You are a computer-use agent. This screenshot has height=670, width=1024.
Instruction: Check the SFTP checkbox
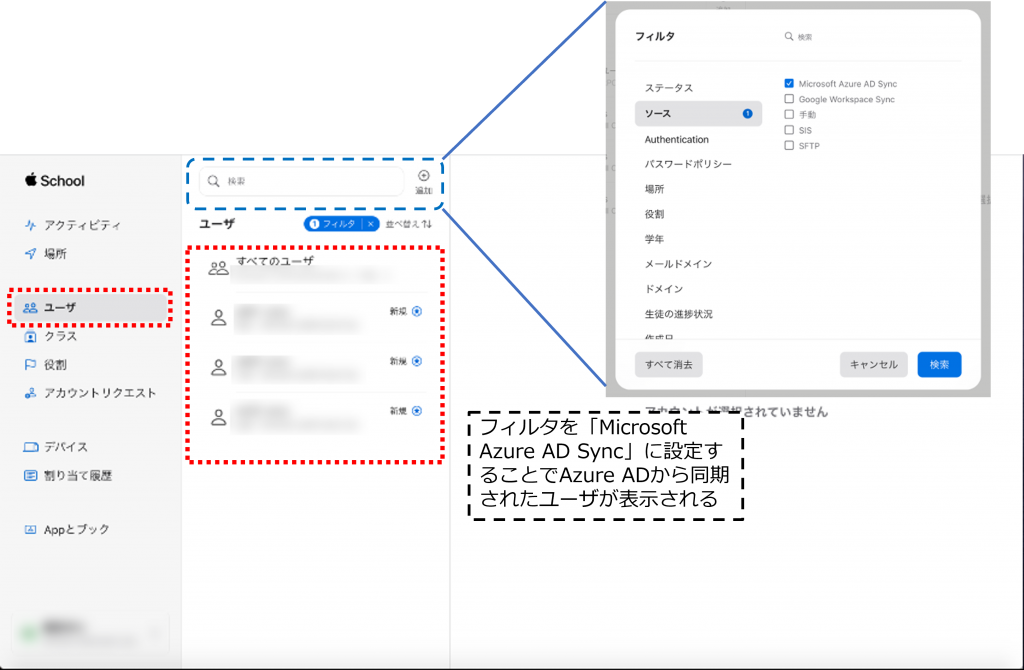[789, 146]
